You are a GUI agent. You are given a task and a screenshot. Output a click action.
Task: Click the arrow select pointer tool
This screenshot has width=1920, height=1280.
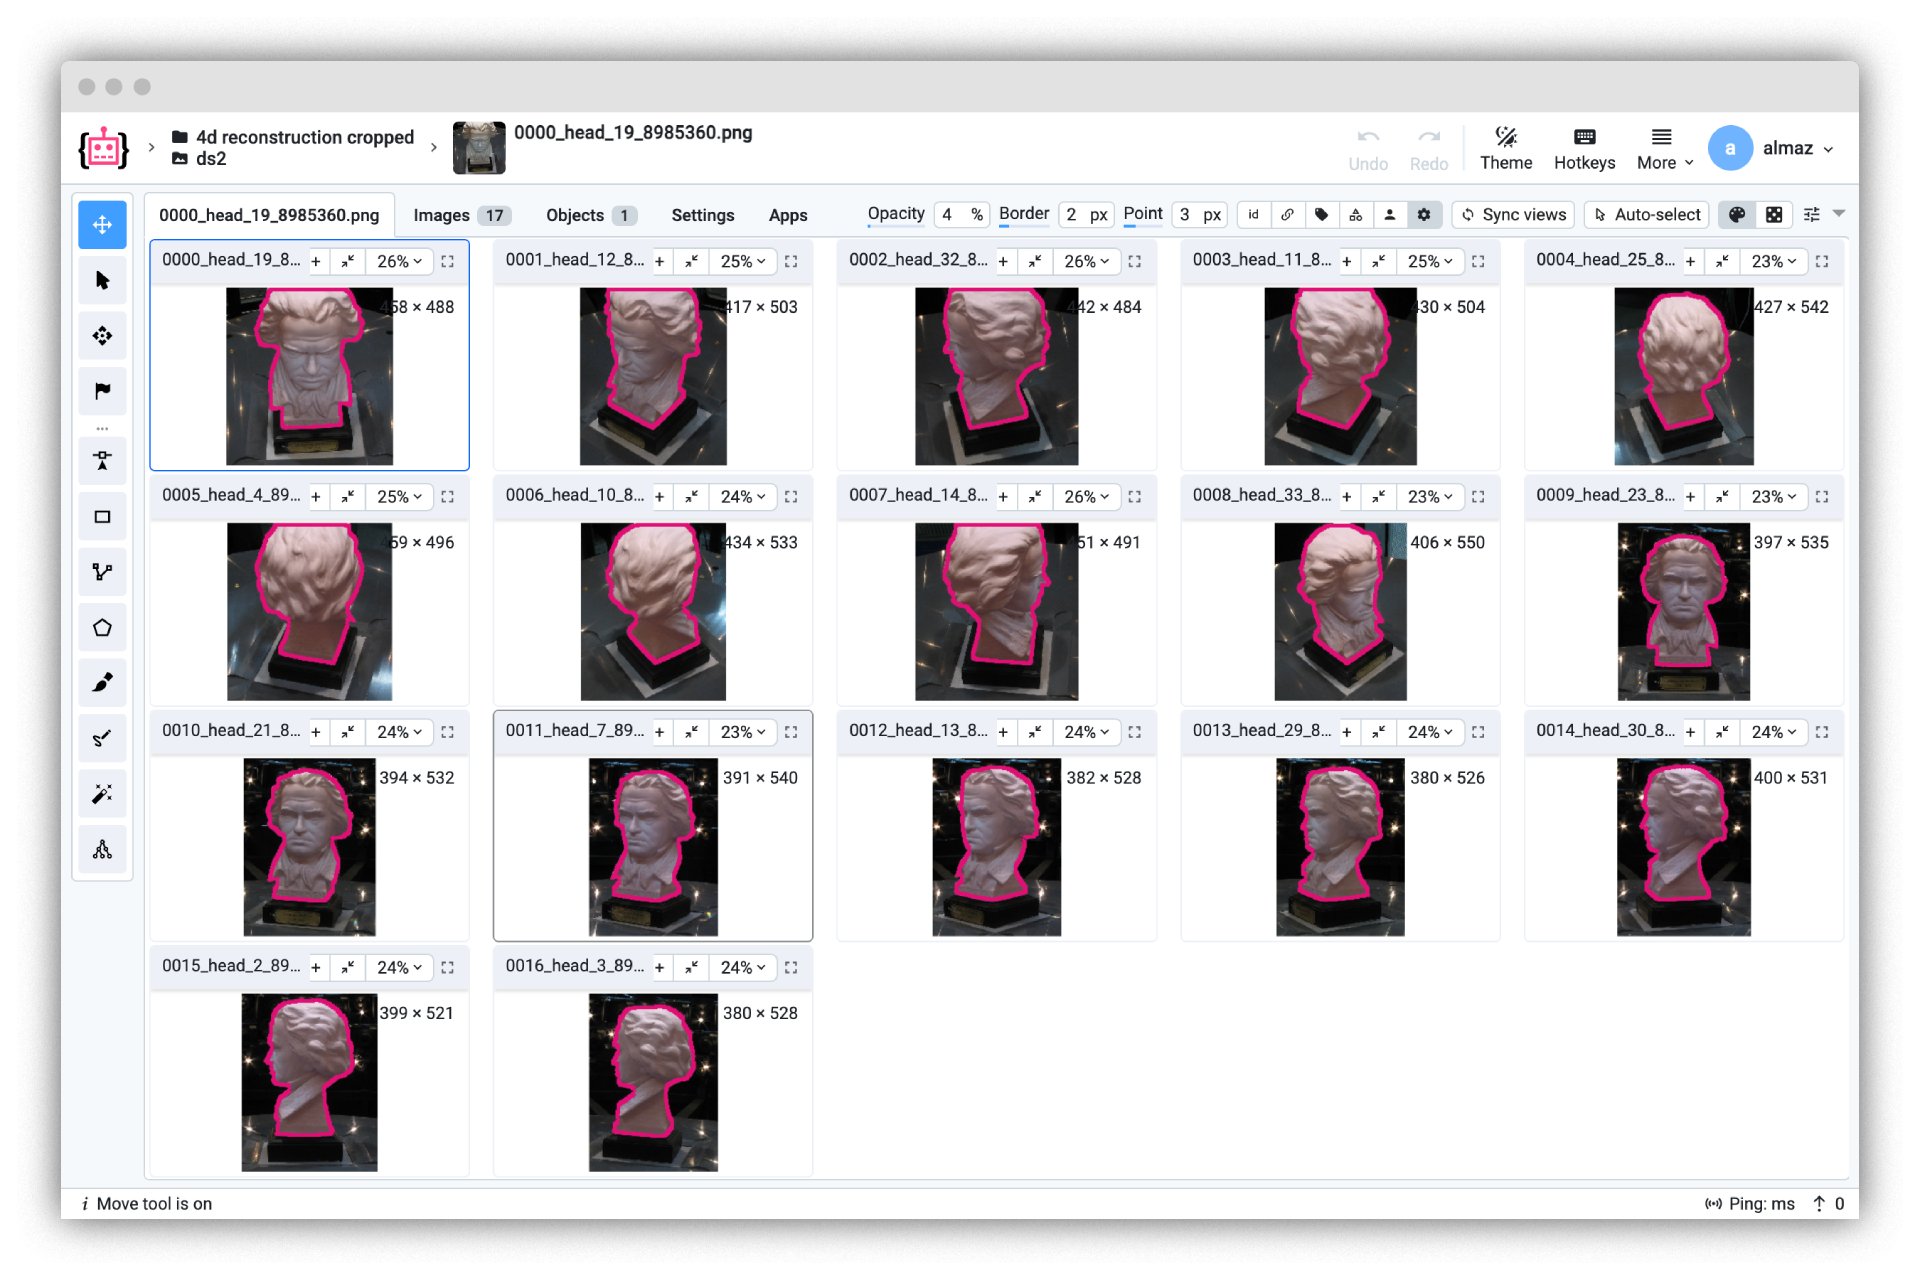[102, 280]
